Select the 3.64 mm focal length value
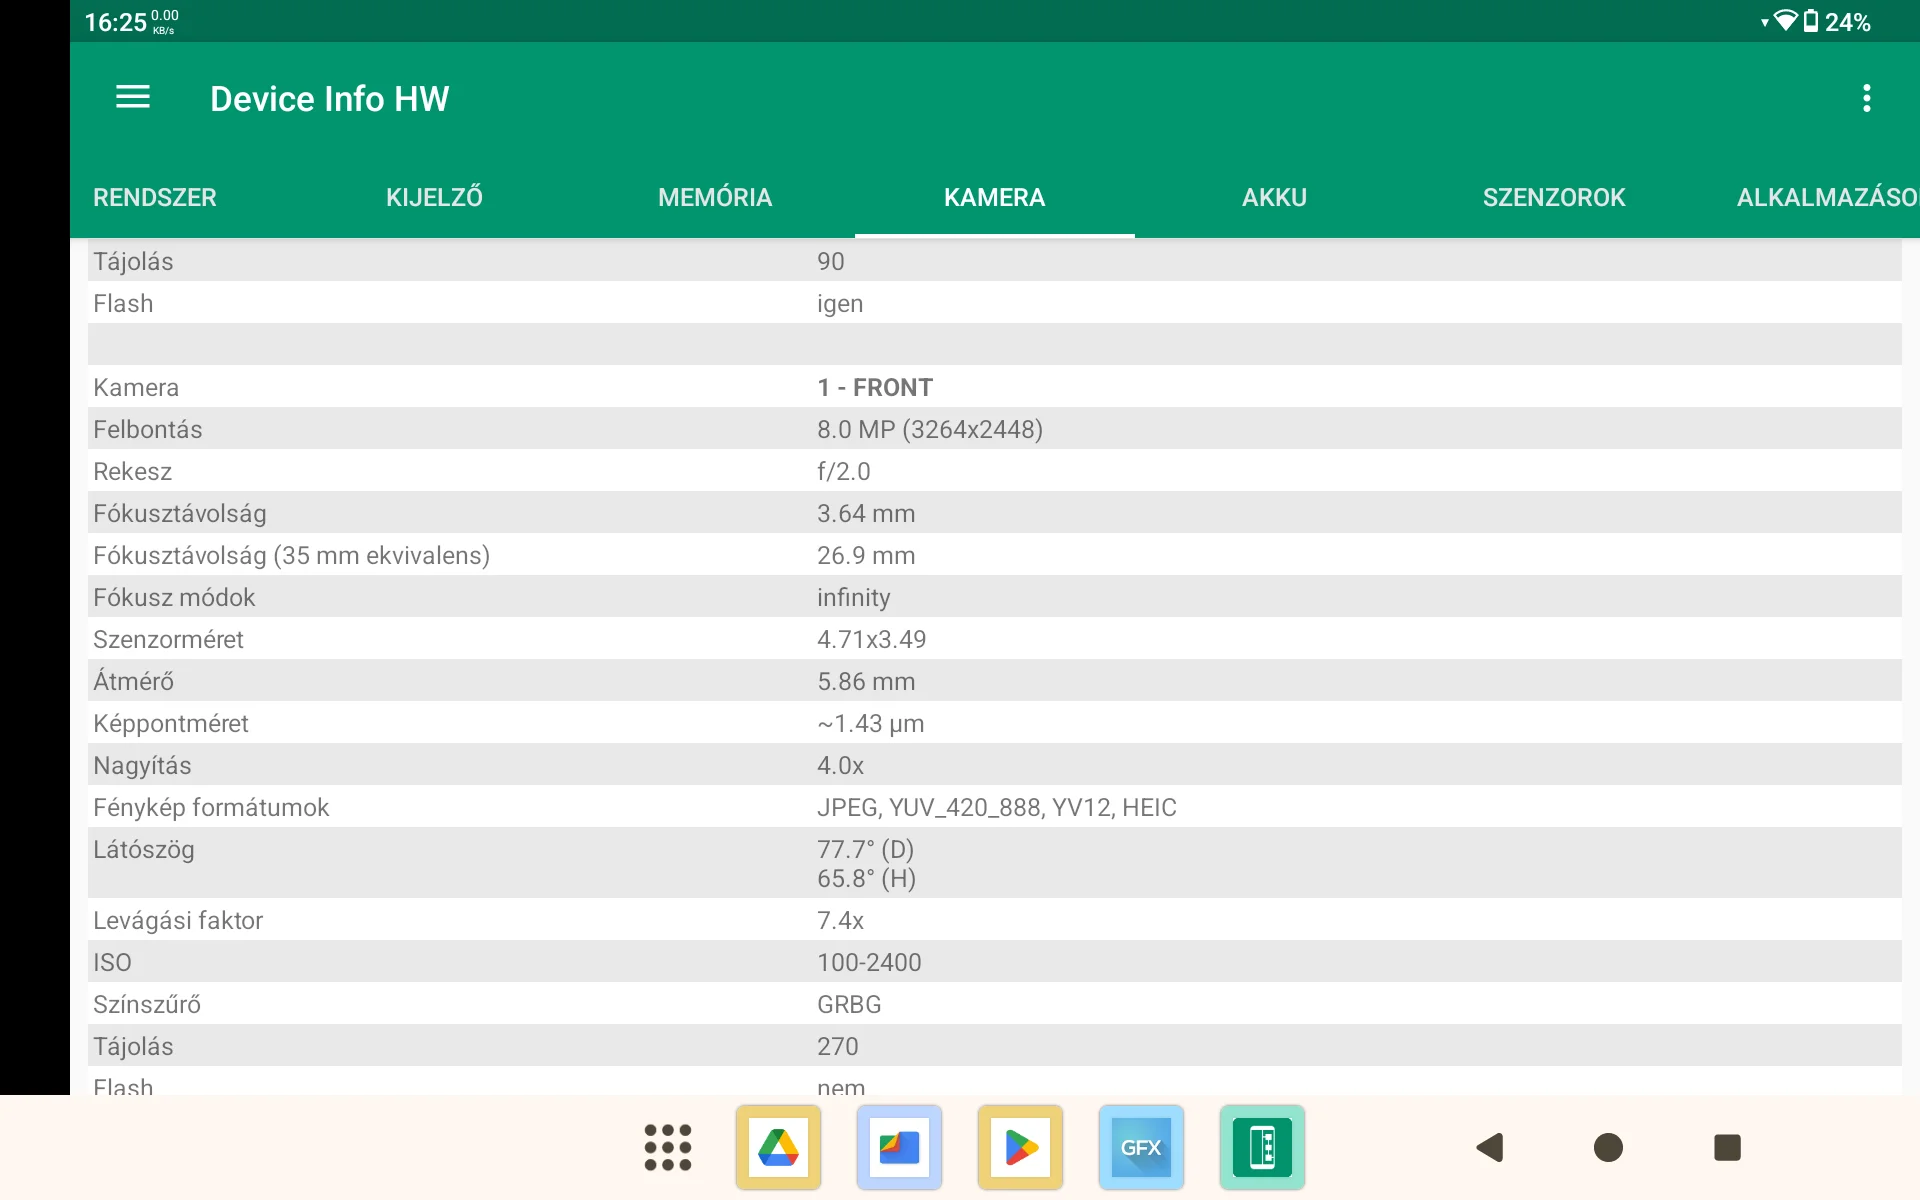The image size is (1920, 1200). [866, 513]
